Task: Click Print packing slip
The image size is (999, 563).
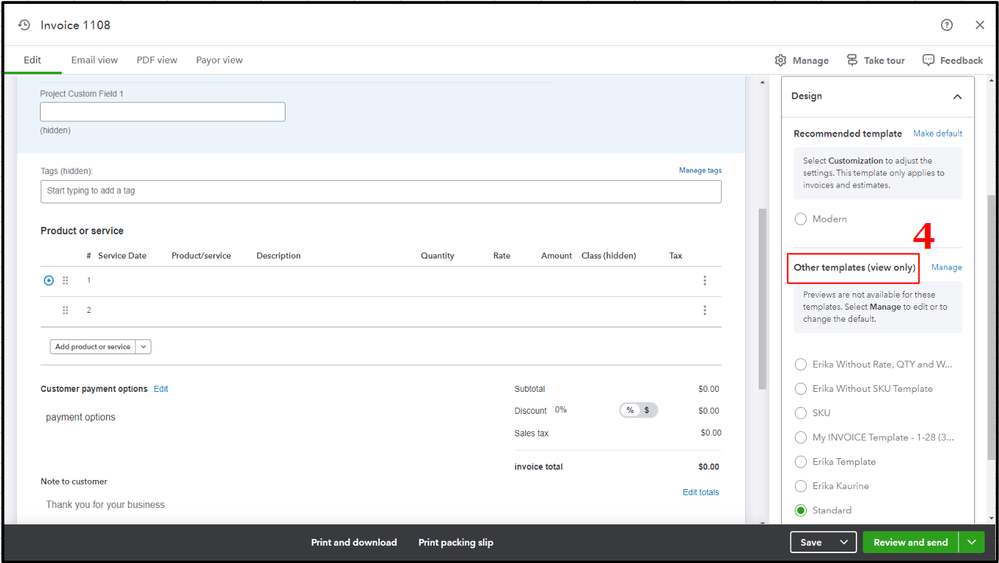Action: click(x=456, y=542)
